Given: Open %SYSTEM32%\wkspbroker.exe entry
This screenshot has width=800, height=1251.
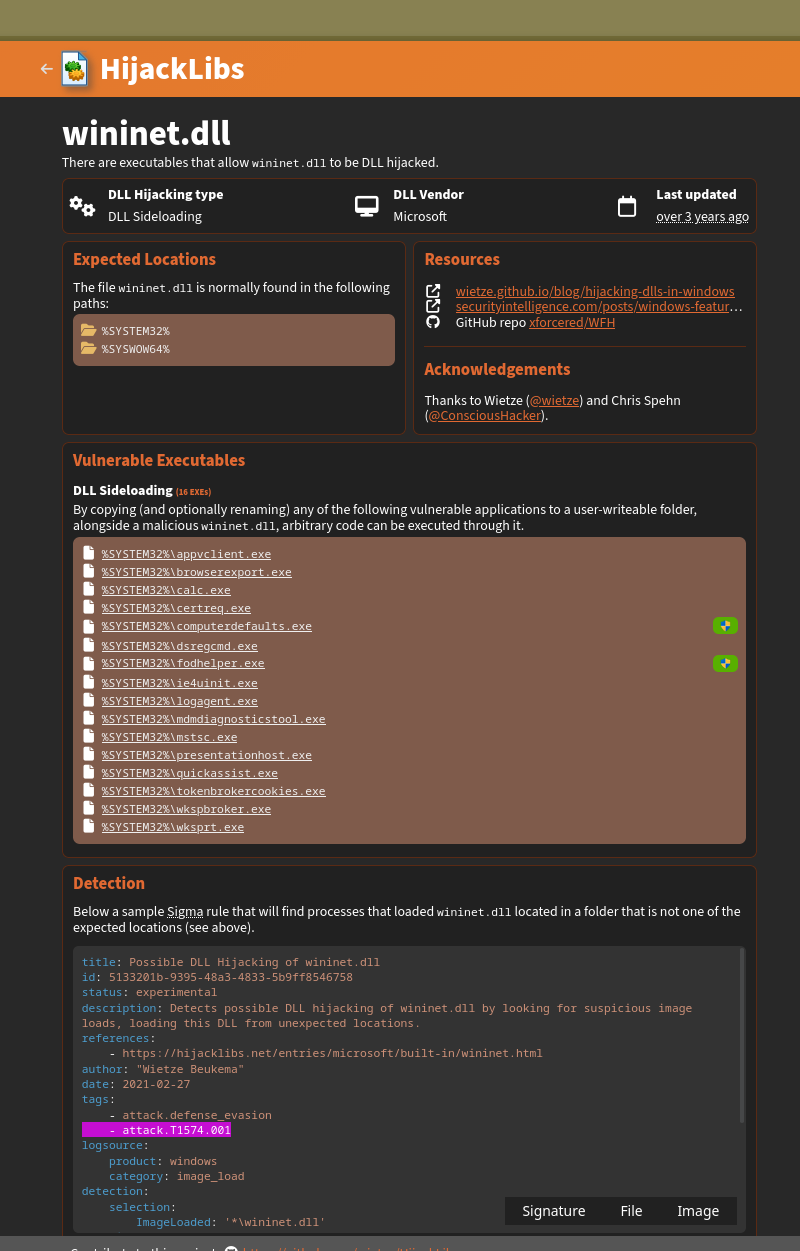Looking at the screenshot, I should (x=186, y=809).
